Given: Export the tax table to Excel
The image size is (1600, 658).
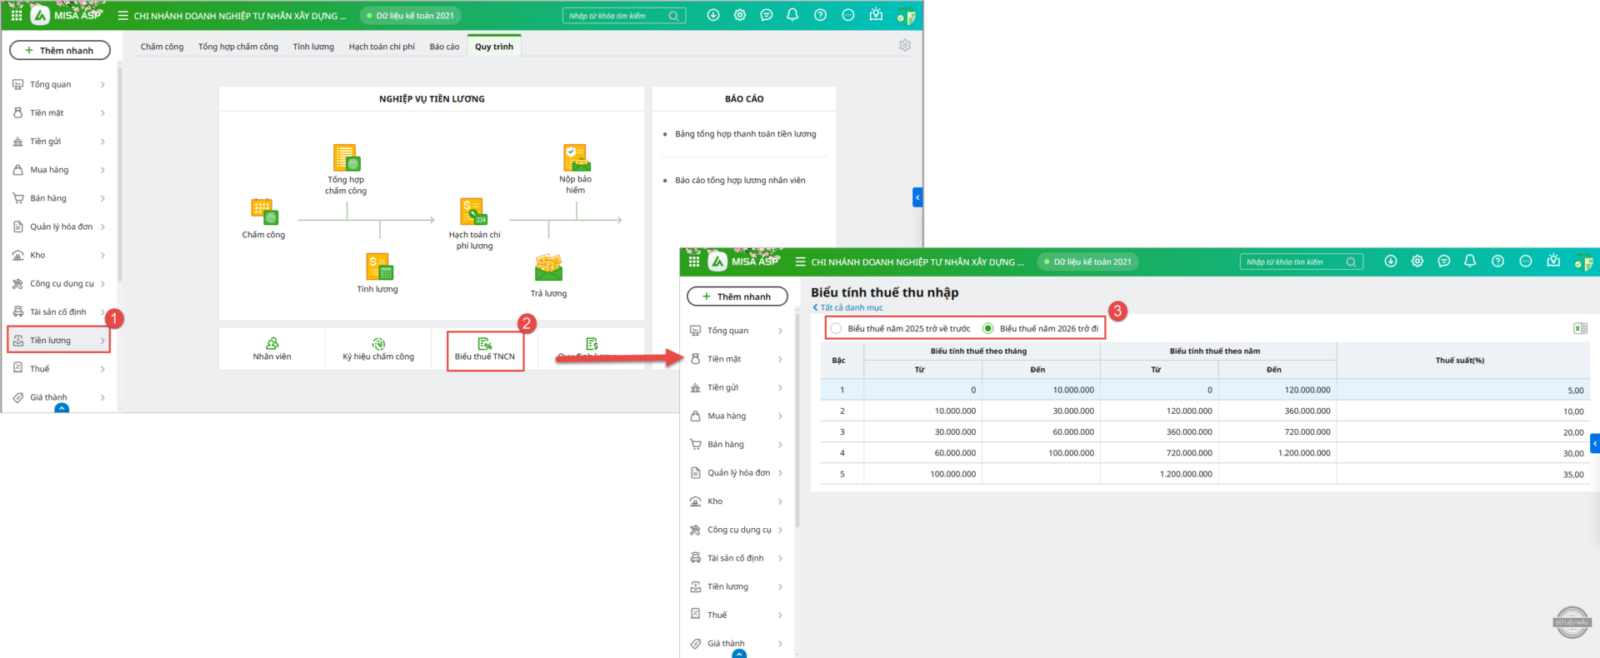Looking at the screenshot, I should point(1580,328).
